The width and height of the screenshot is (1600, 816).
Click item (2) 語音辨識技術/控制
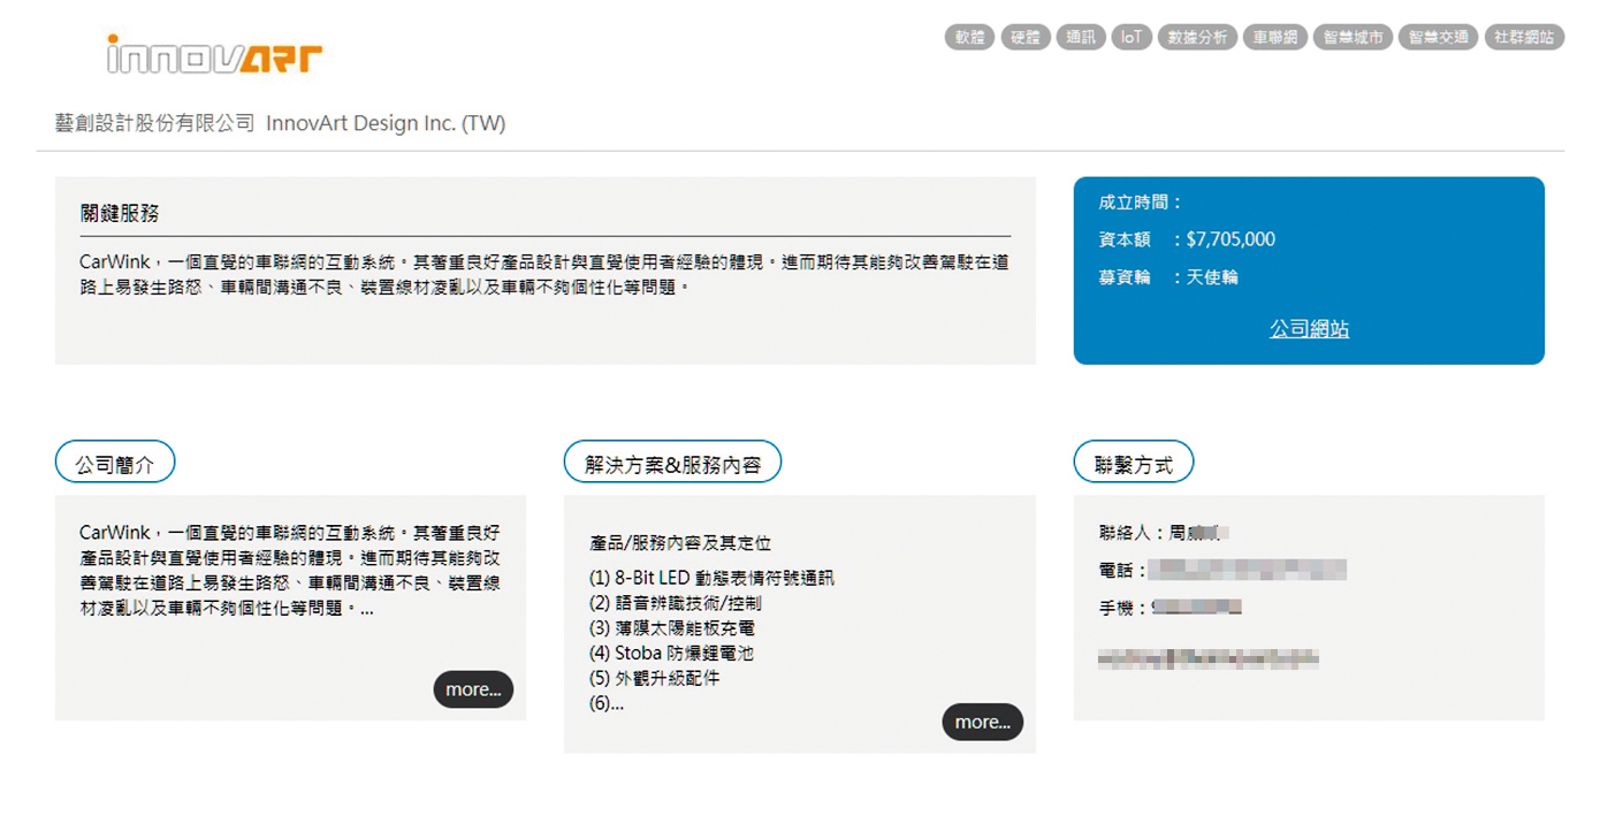[675, 603]
